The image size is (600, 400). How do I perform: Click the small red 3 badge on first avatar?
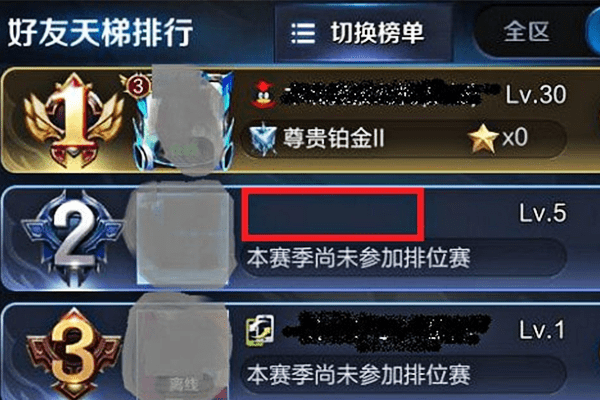point(137,87)
